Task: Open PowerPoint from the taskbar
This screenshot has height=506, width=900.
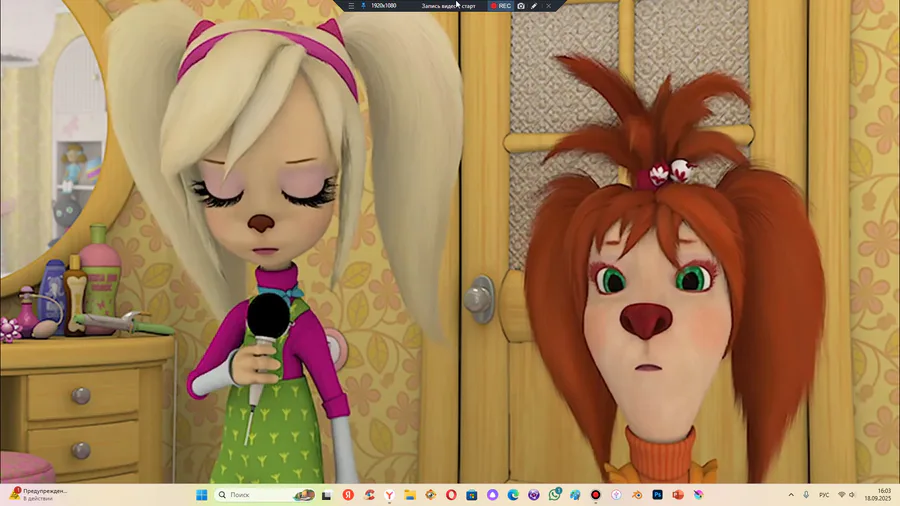Action: [678, 495]
